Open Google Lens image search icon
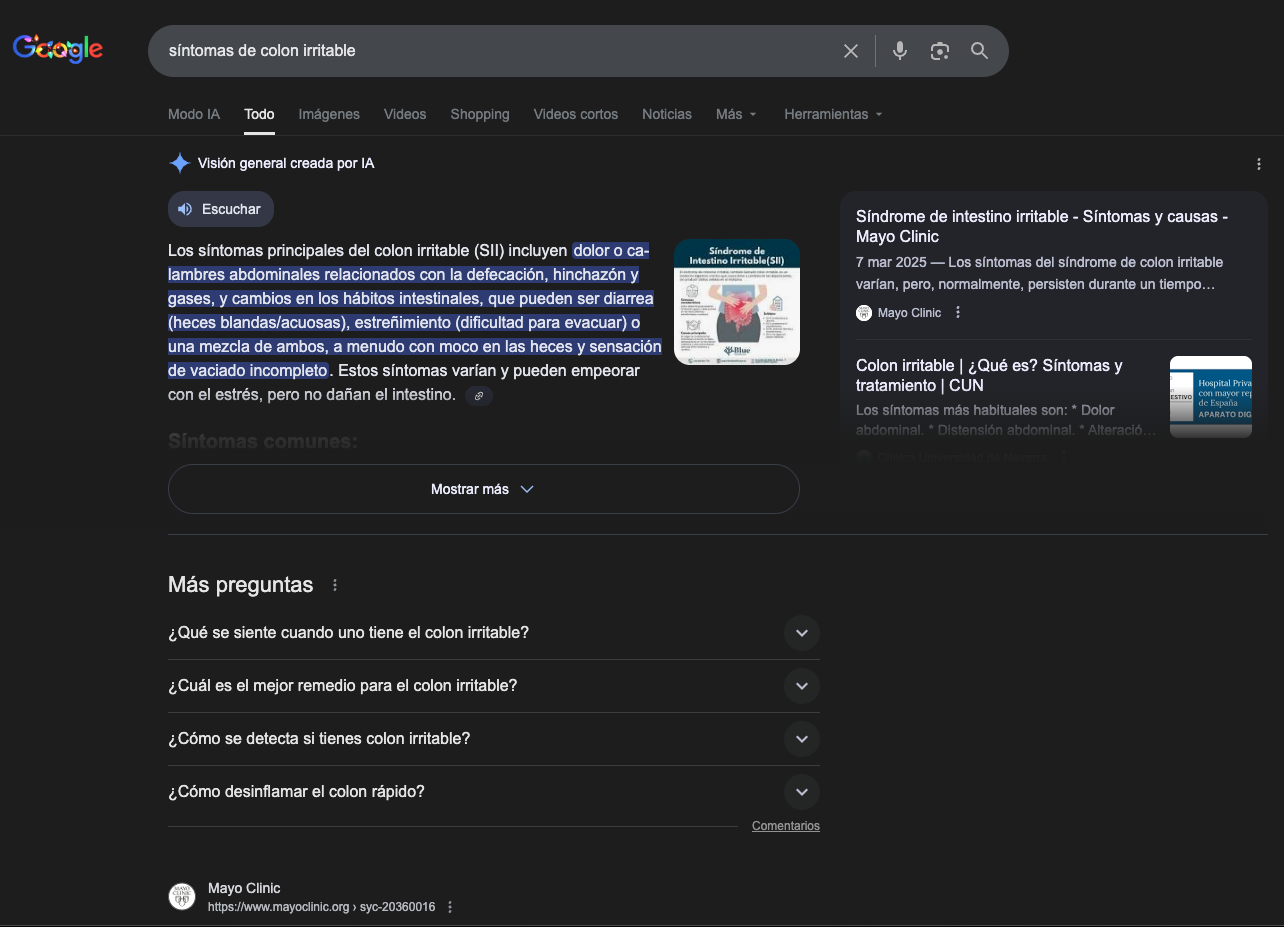 939,51
